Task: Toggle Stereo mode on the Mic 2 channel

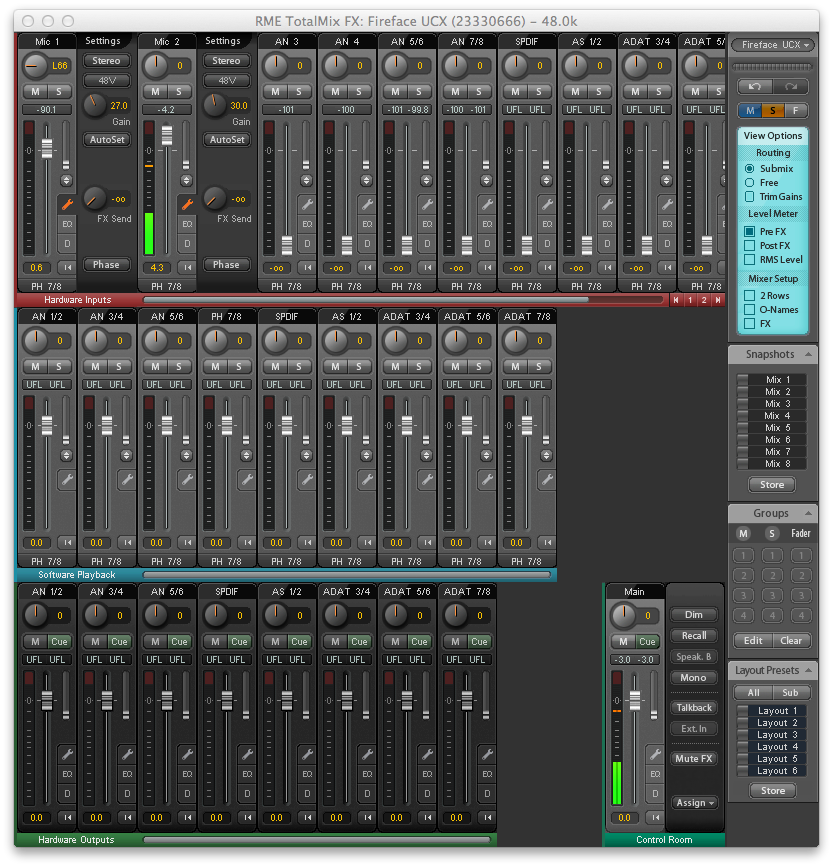Action: pos(225,60)
